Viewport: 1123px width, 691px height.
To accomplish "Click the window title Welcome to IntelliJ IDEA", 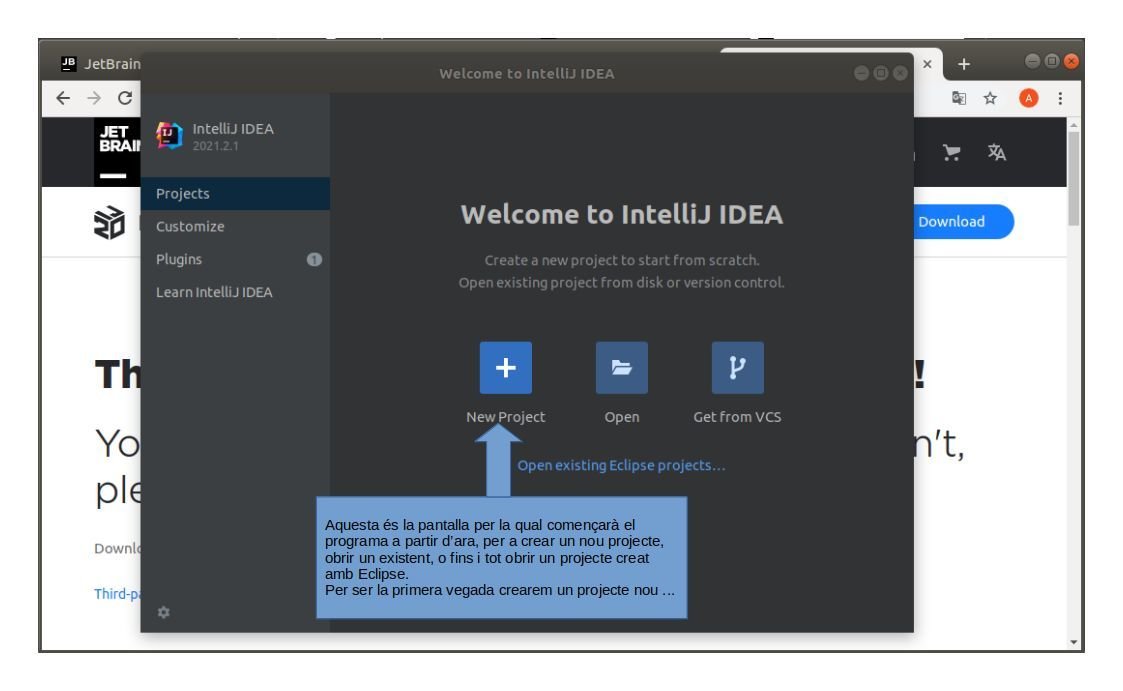I will [527, 74].
